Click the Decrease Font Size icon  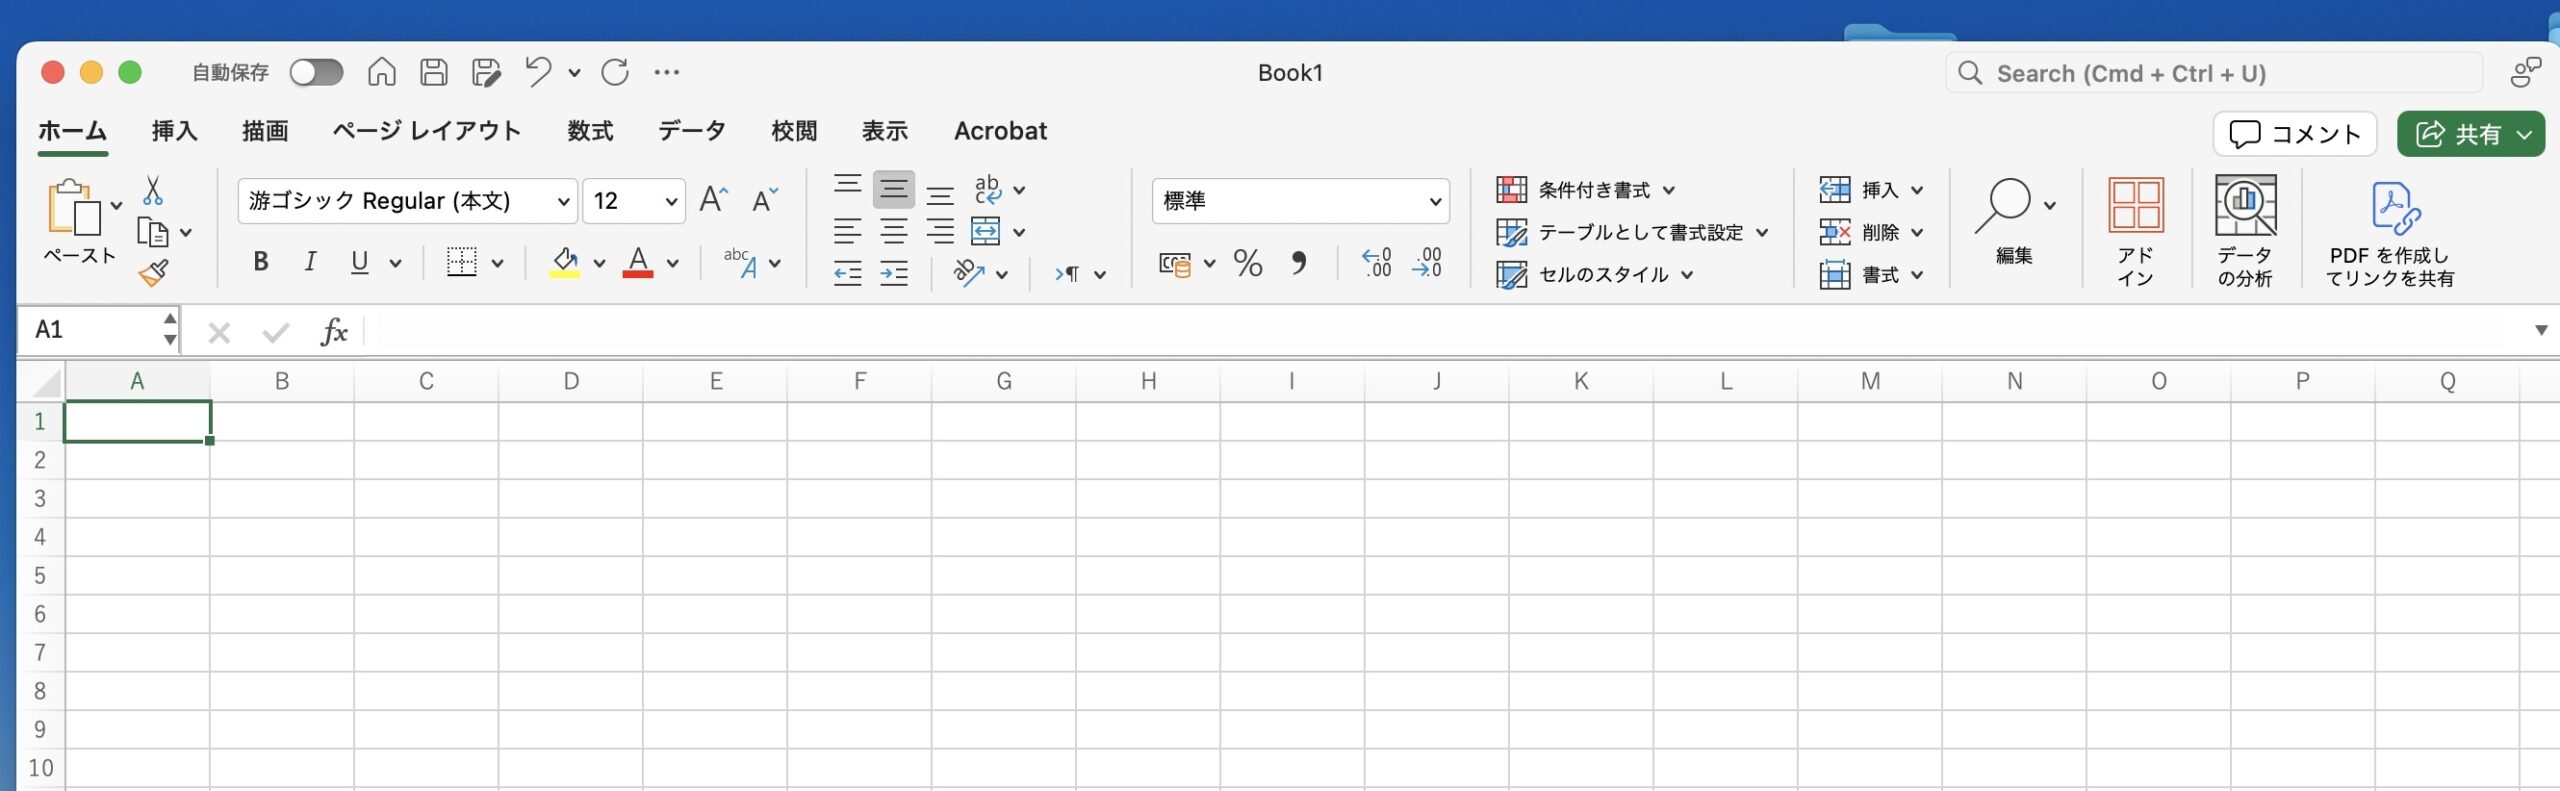point(765,200)
